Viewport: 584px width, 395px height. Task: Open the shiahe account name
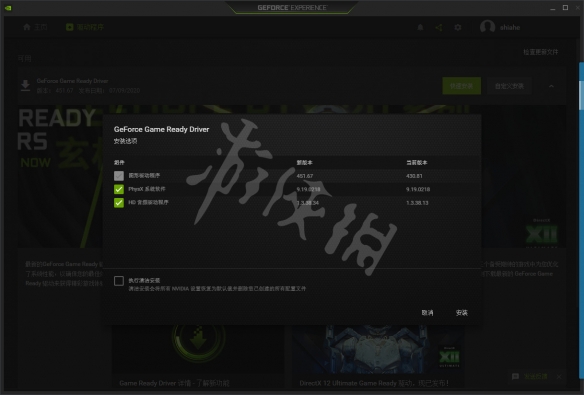tap(510, 27)
